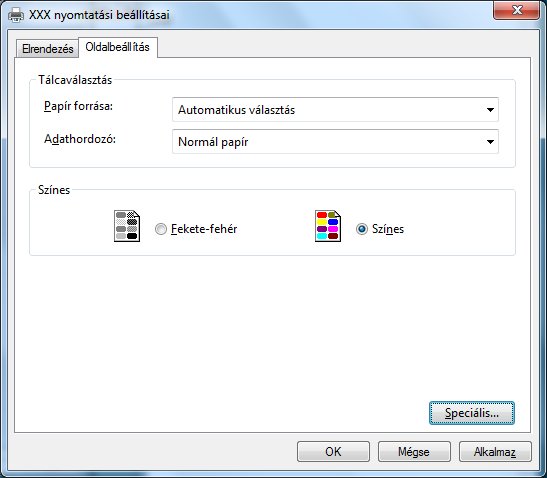Click the printer icon in title bar
The image size is (547, 478).
[16, 15]
